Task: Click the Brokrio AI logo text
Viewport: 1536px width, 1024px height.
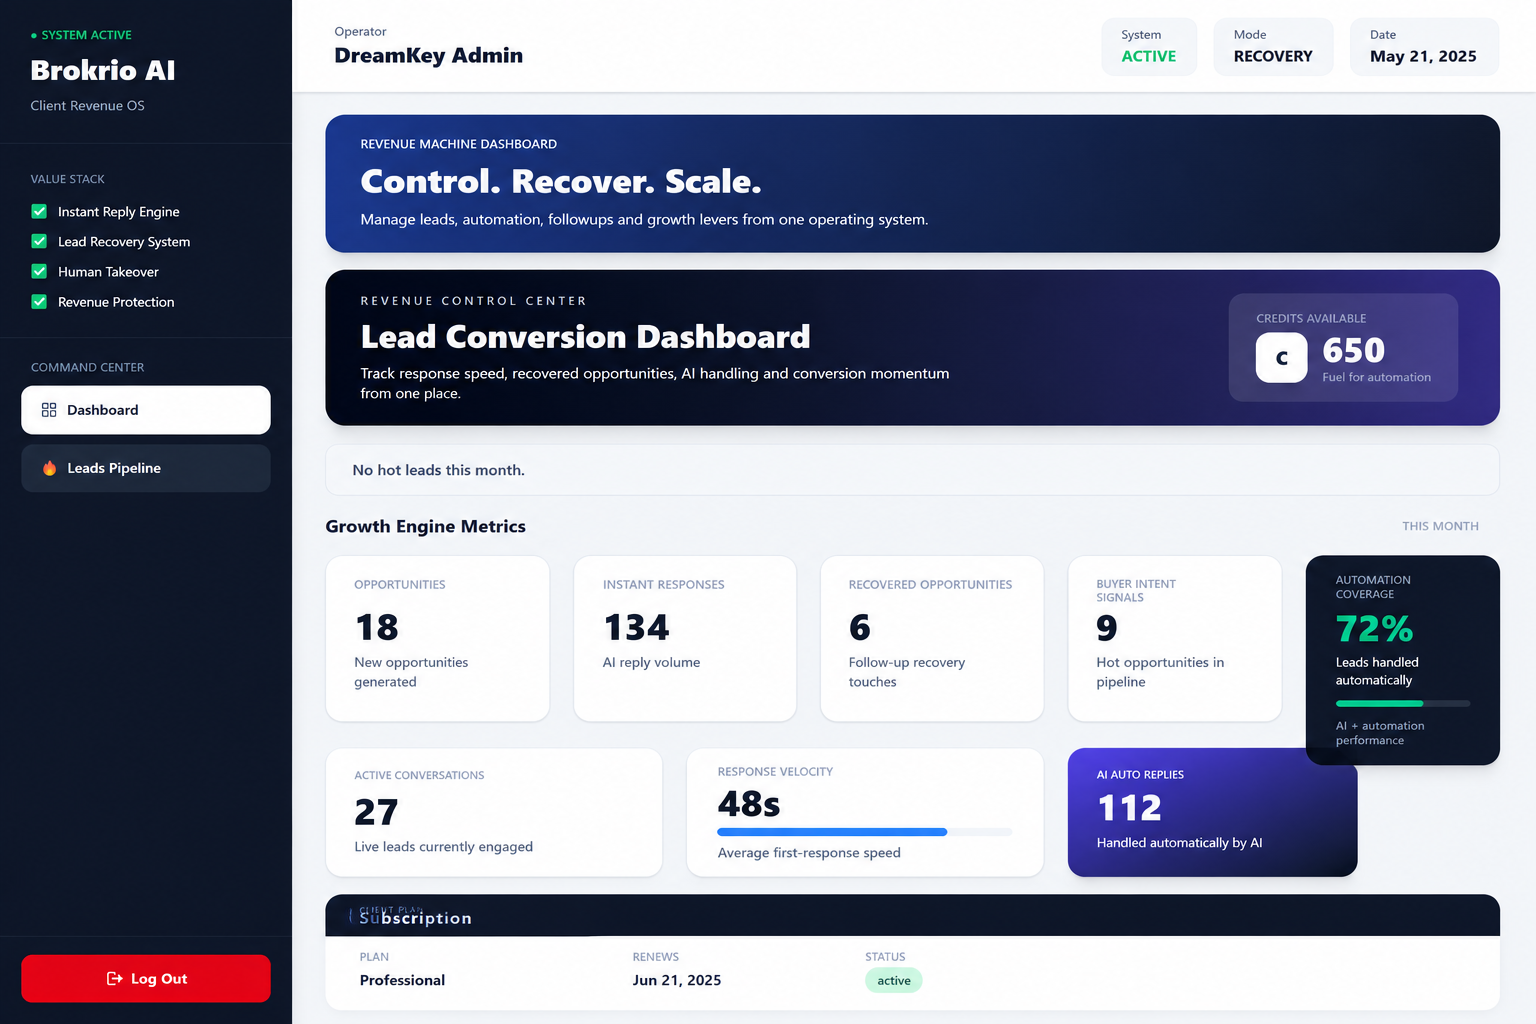Action: 103,70
